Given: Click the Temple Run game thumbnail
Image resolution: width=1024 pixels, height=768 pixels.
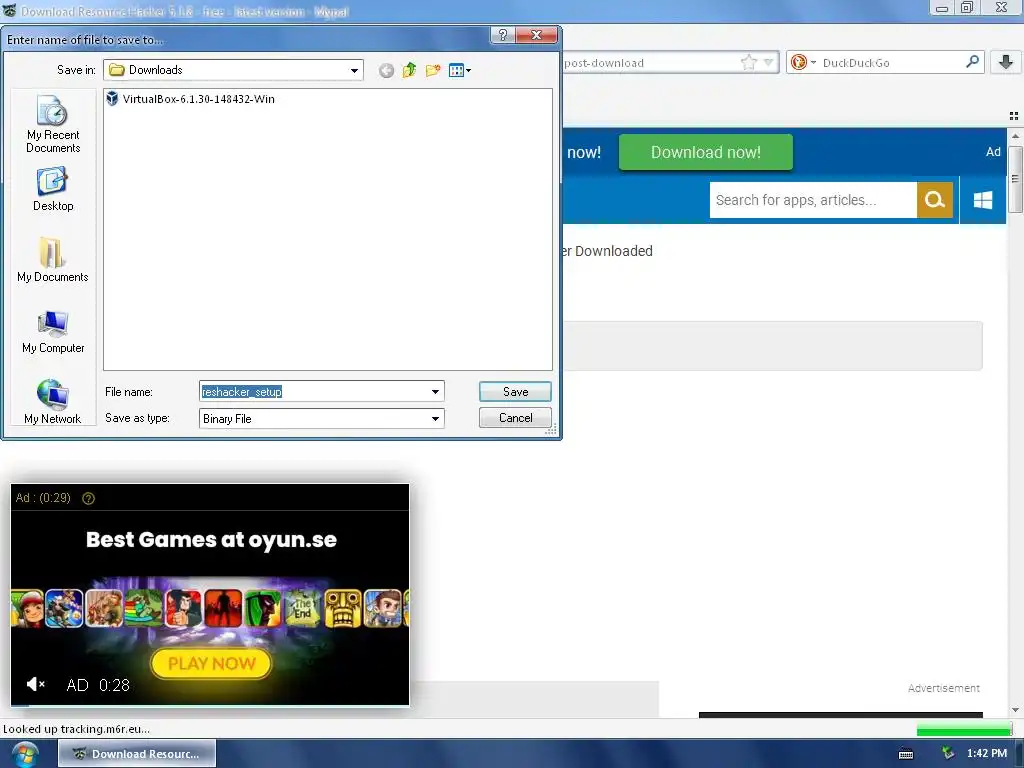Looking at the screenshot, I should coord(343,608).
